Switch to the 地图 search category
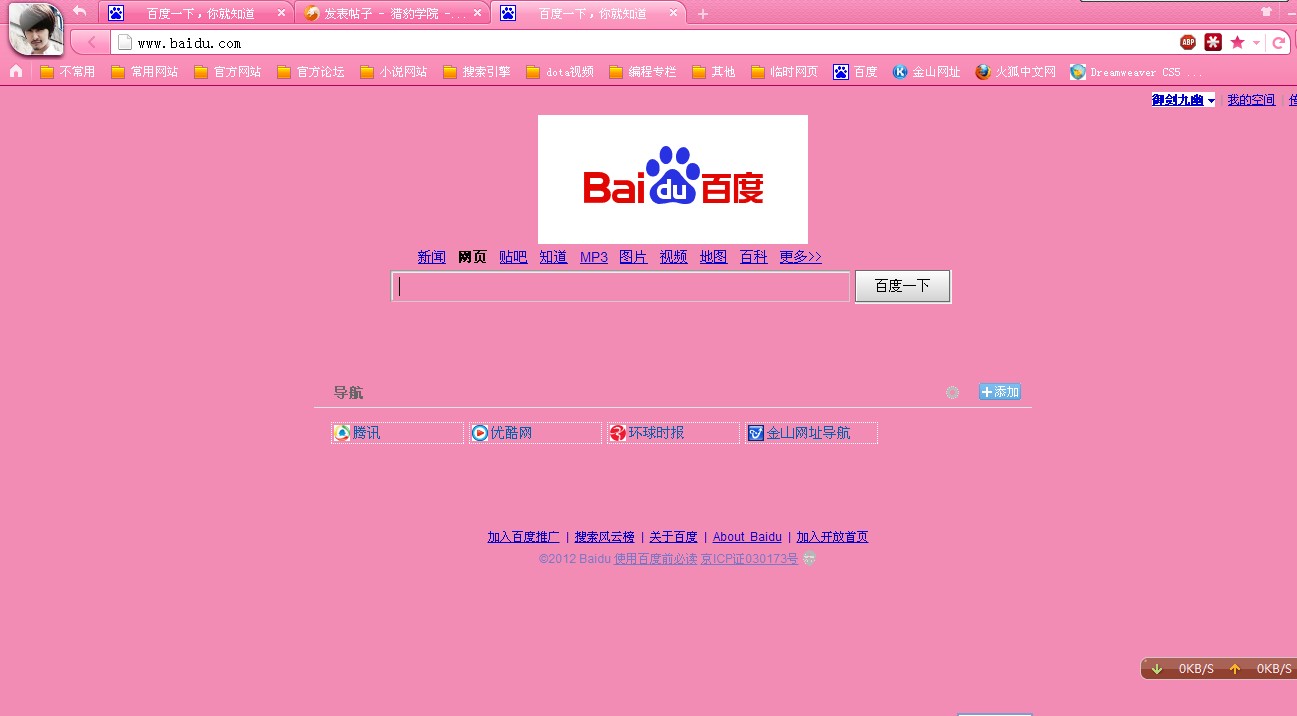Screen dimensions: 1297x716 click(714, 257)
